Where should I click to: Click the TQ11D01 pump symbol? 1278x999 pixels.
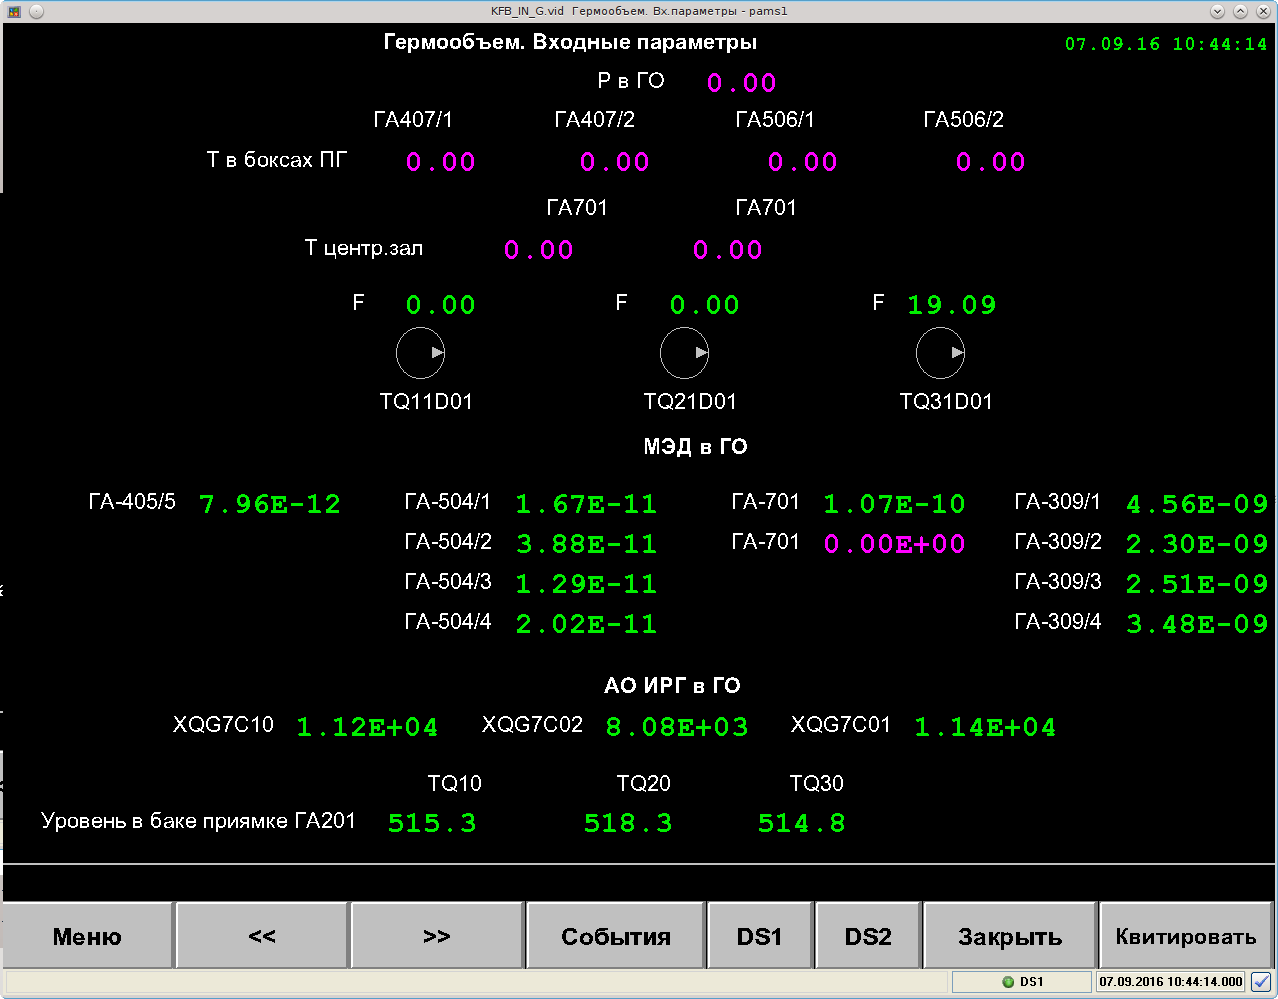(420, 352)
